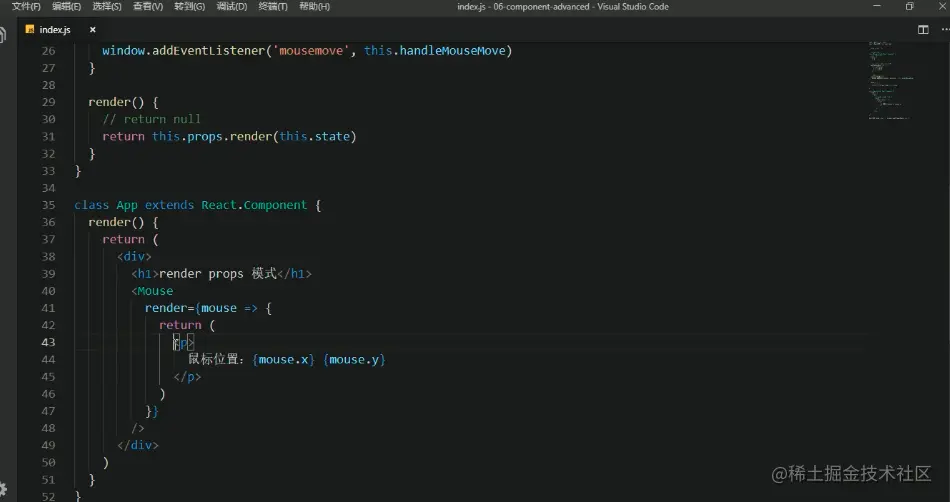Click this.props.render on line 31
This screenshot has width=950, height=502.
[x=211, y=137]
